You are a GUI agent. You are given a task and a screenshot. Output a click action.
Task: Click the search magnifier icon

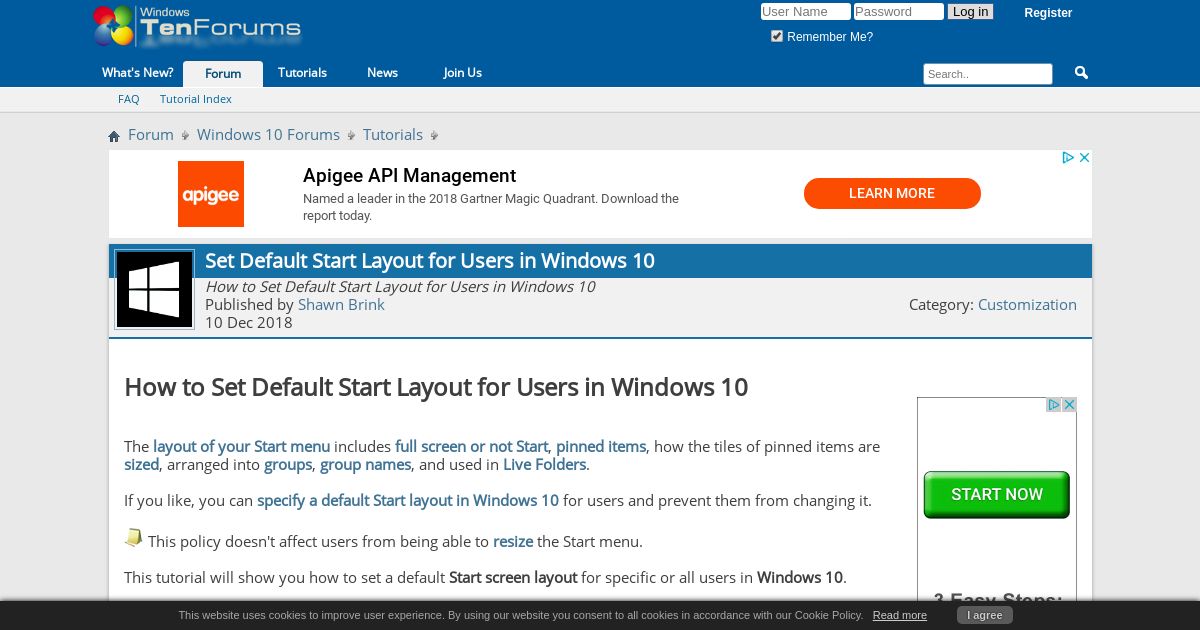pos(1081,73)
